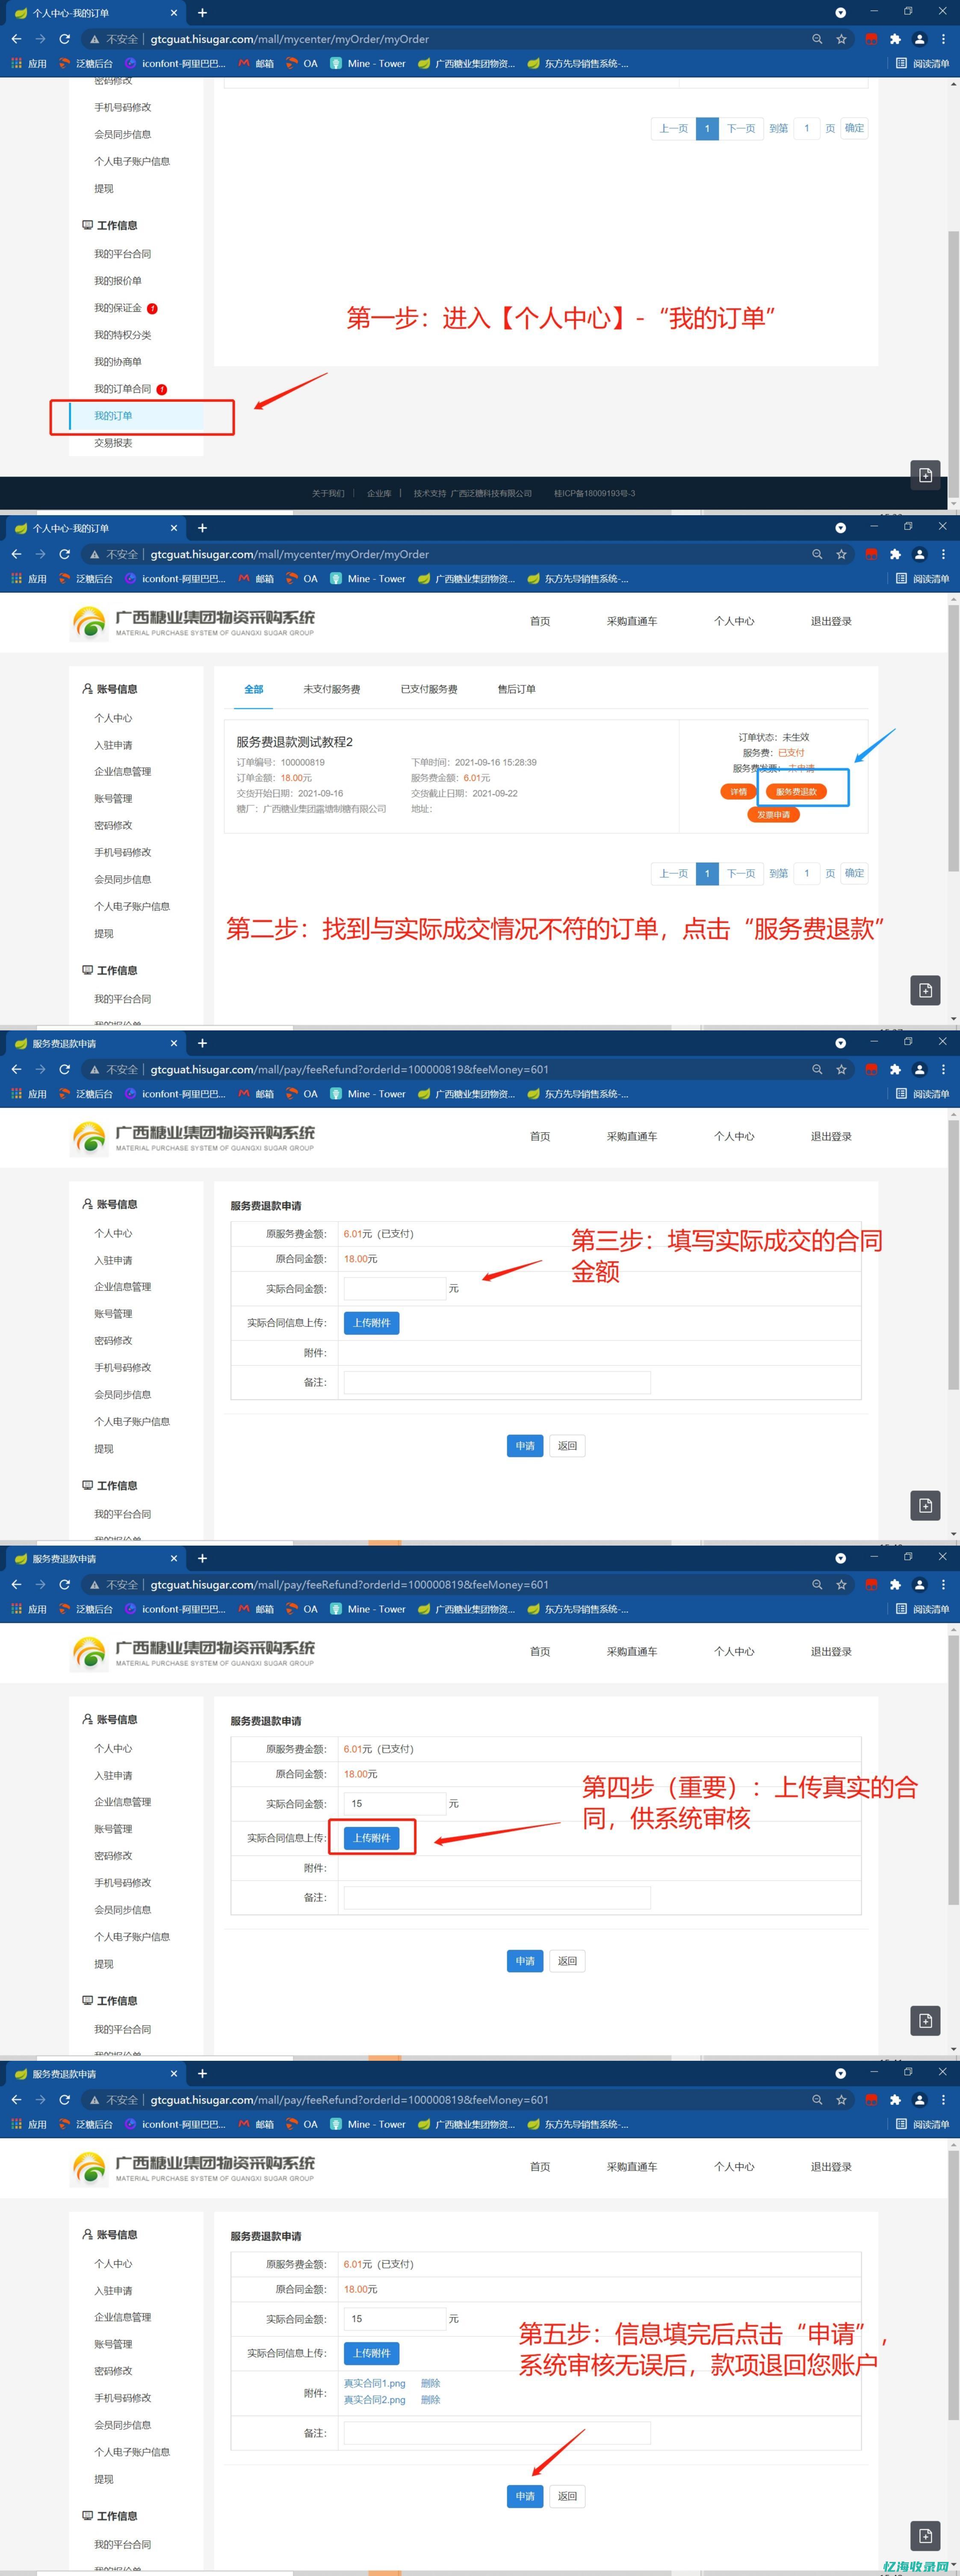The image size is (960, 2576).
Task: Click 首页 in the 第四步 window navigation
Action: [540, 1651]
